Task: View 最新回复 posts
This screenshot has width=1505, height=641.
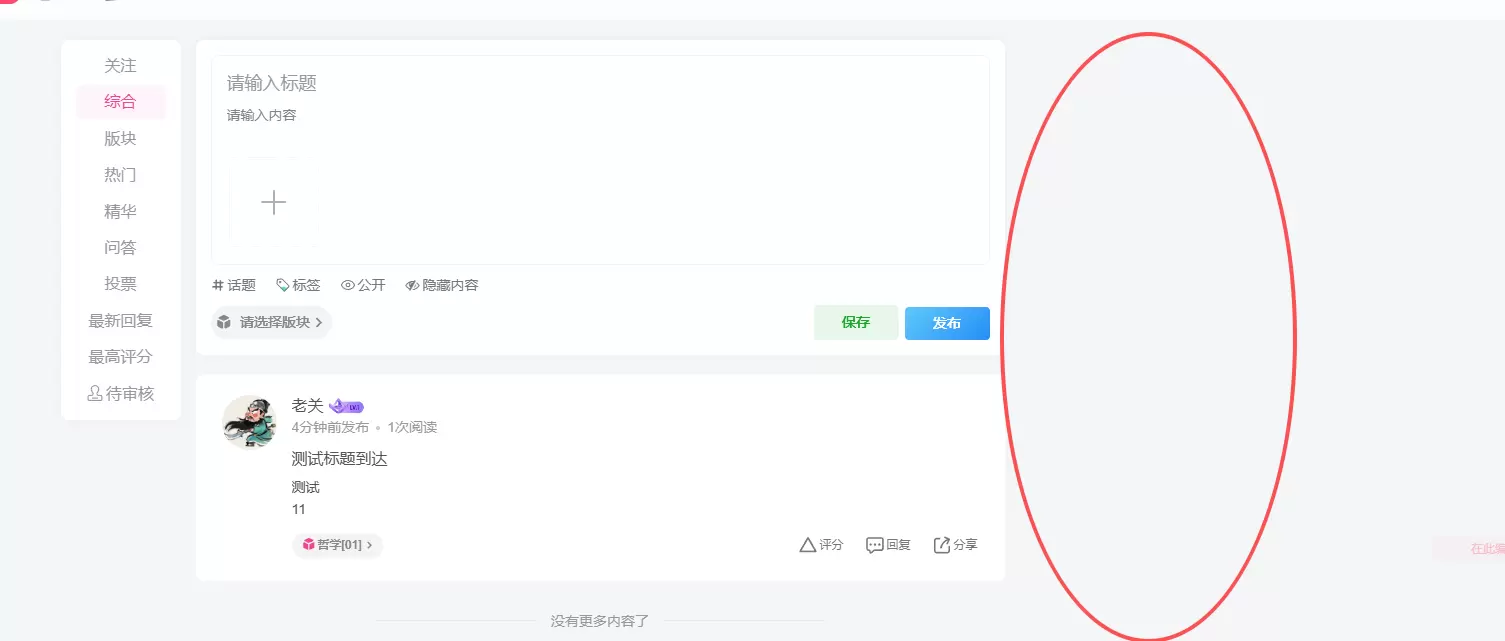Action: point(120,321)
